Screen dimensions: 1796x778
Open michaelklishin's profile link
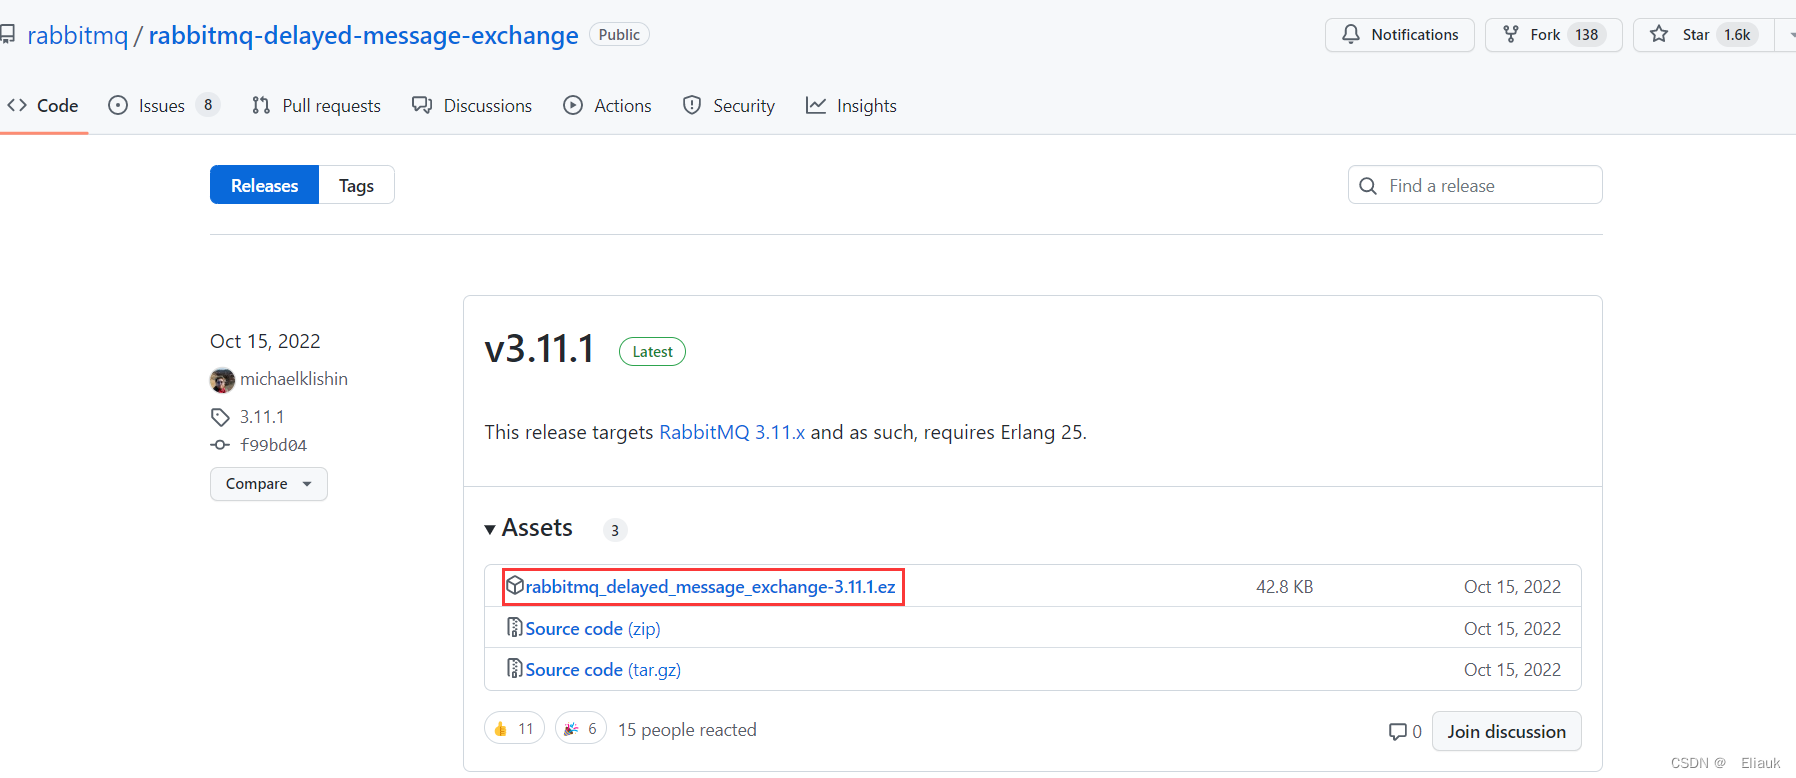pos(294,379)
